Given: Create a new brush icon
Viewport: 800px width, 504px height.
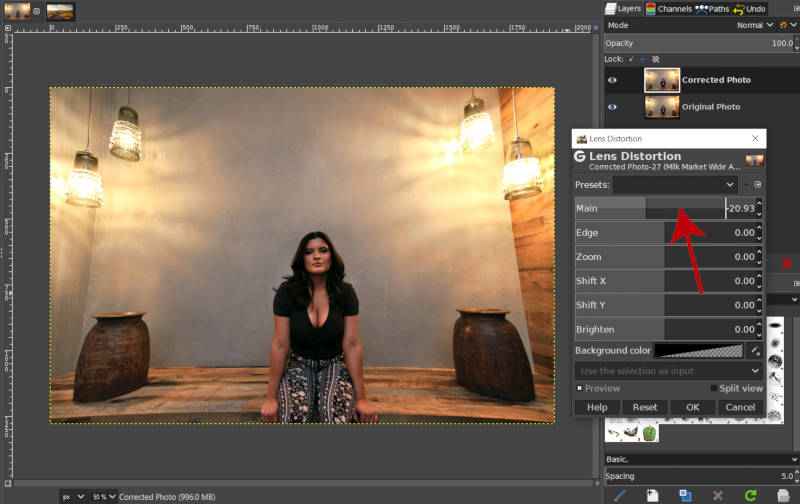Looking at the screenshot, I should (x=652, y=495).
